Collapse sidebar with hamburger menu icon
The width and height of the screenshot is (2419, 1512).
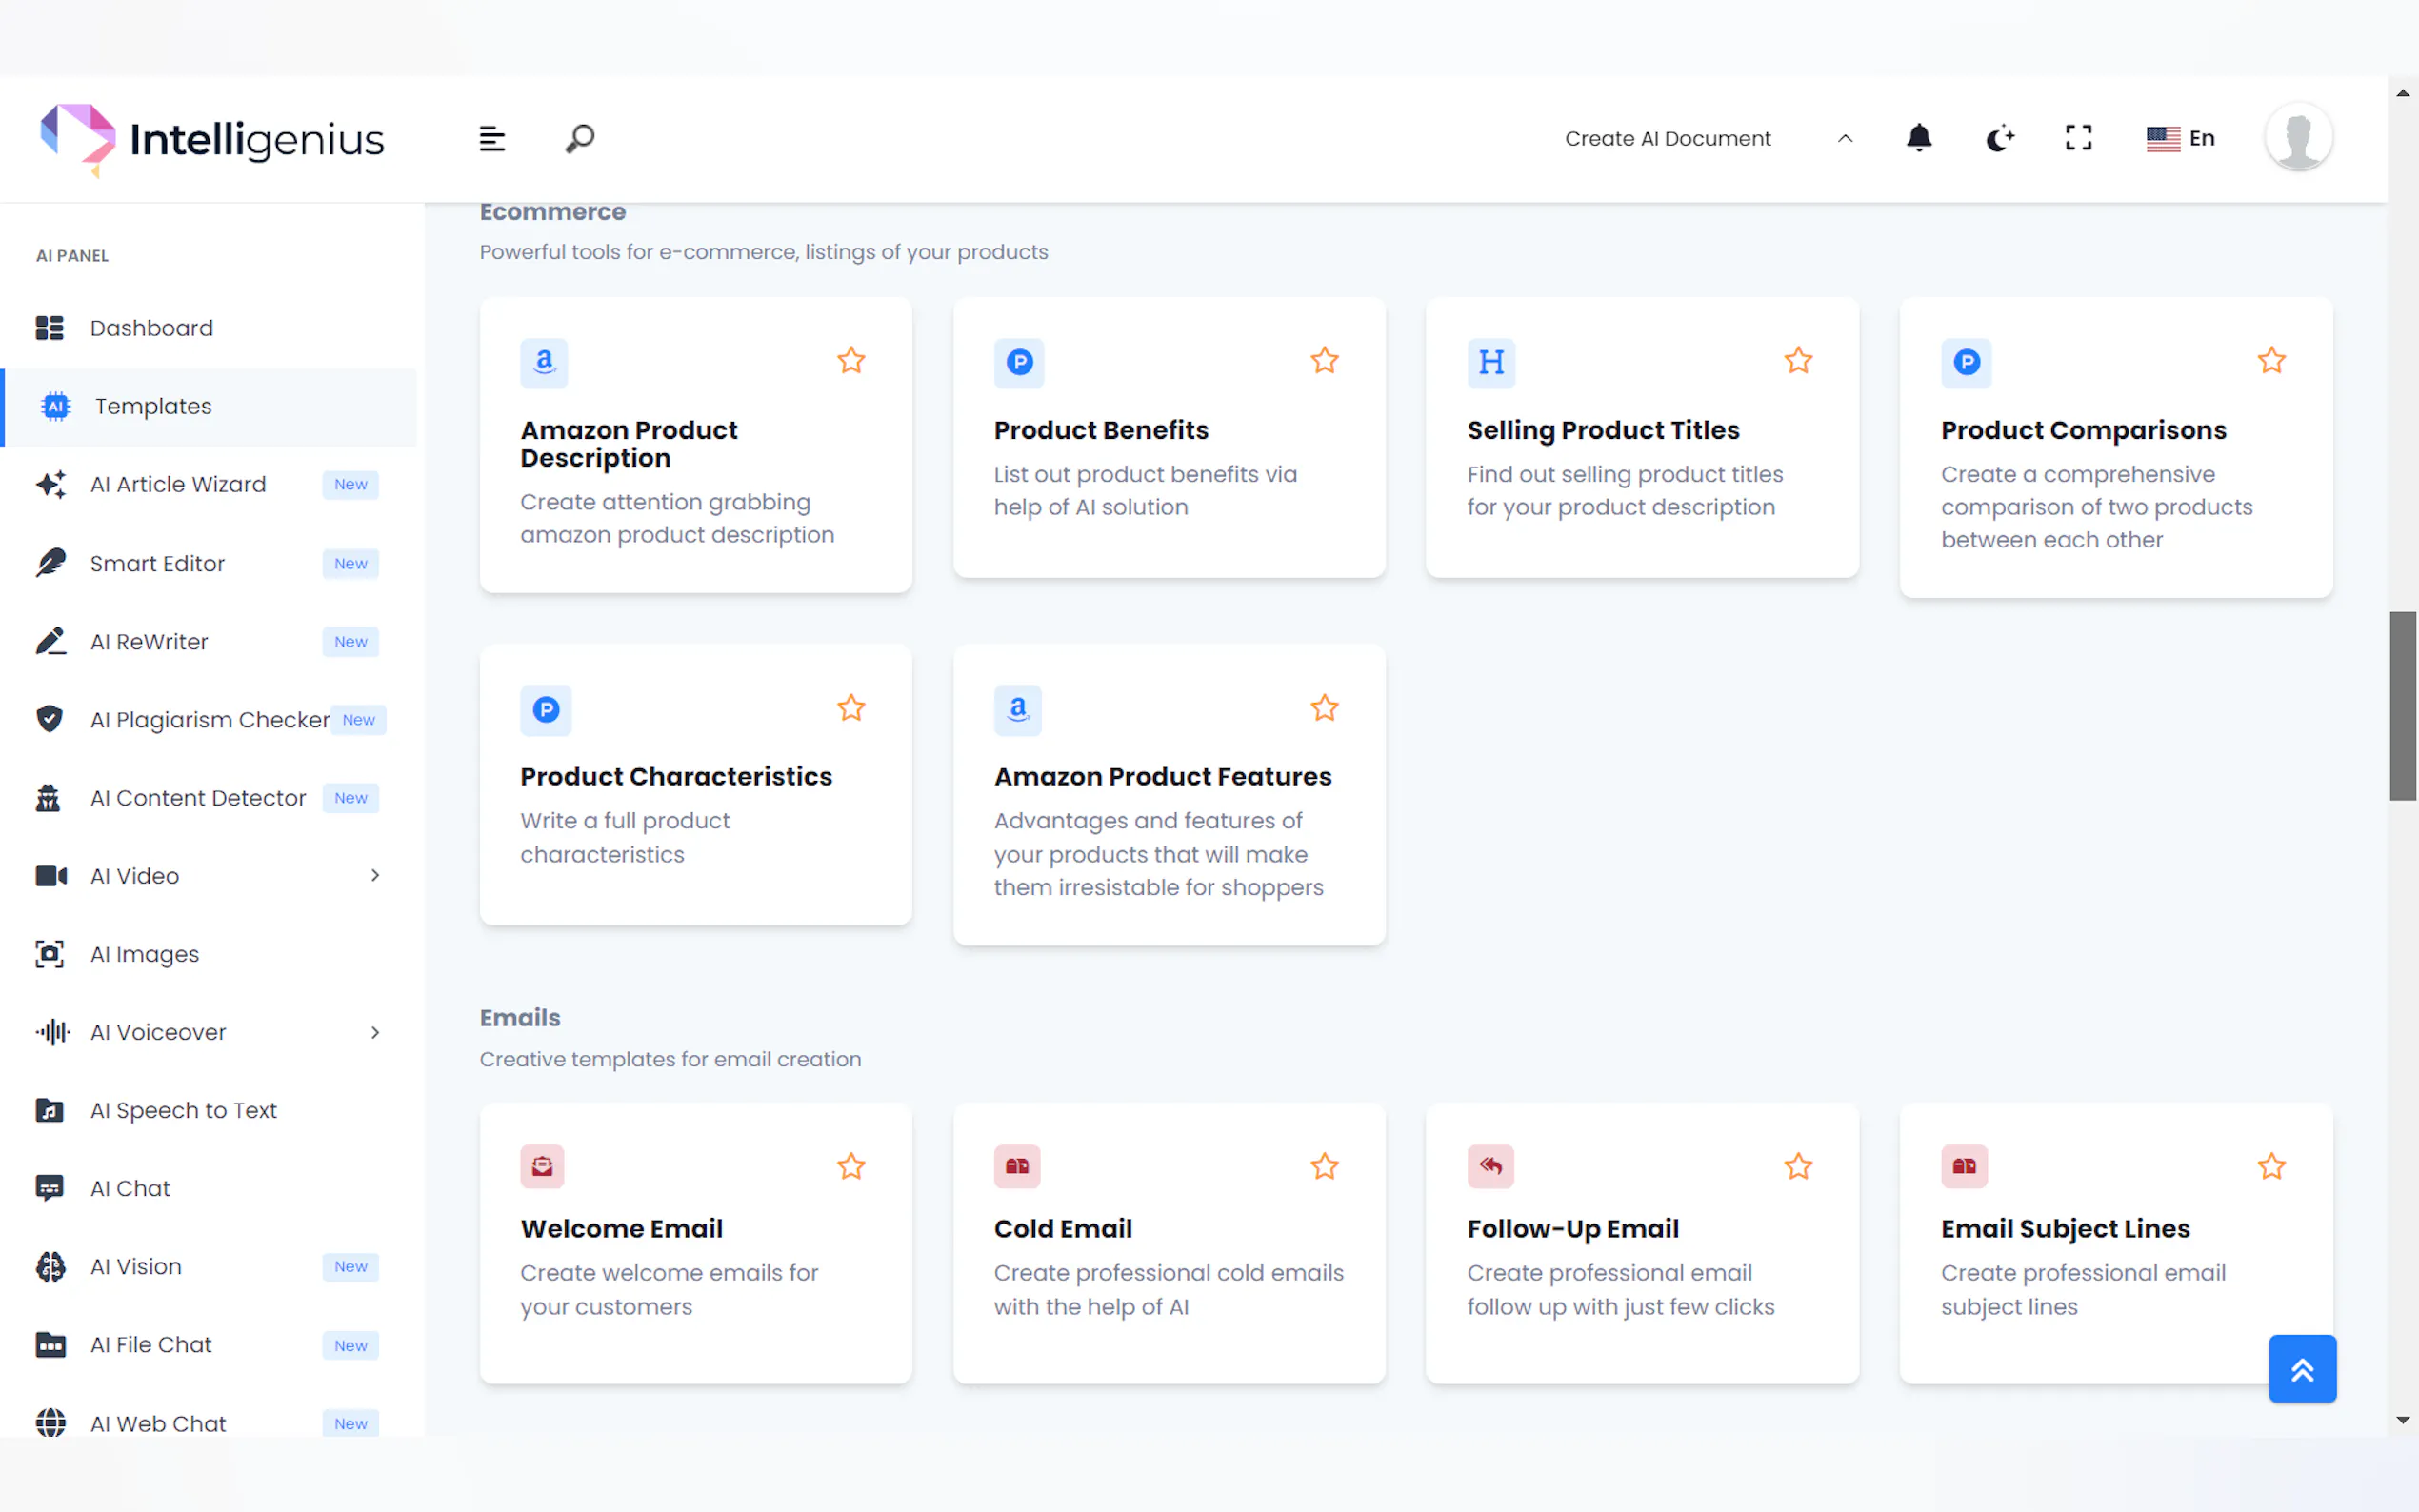[x=491, y=138]
